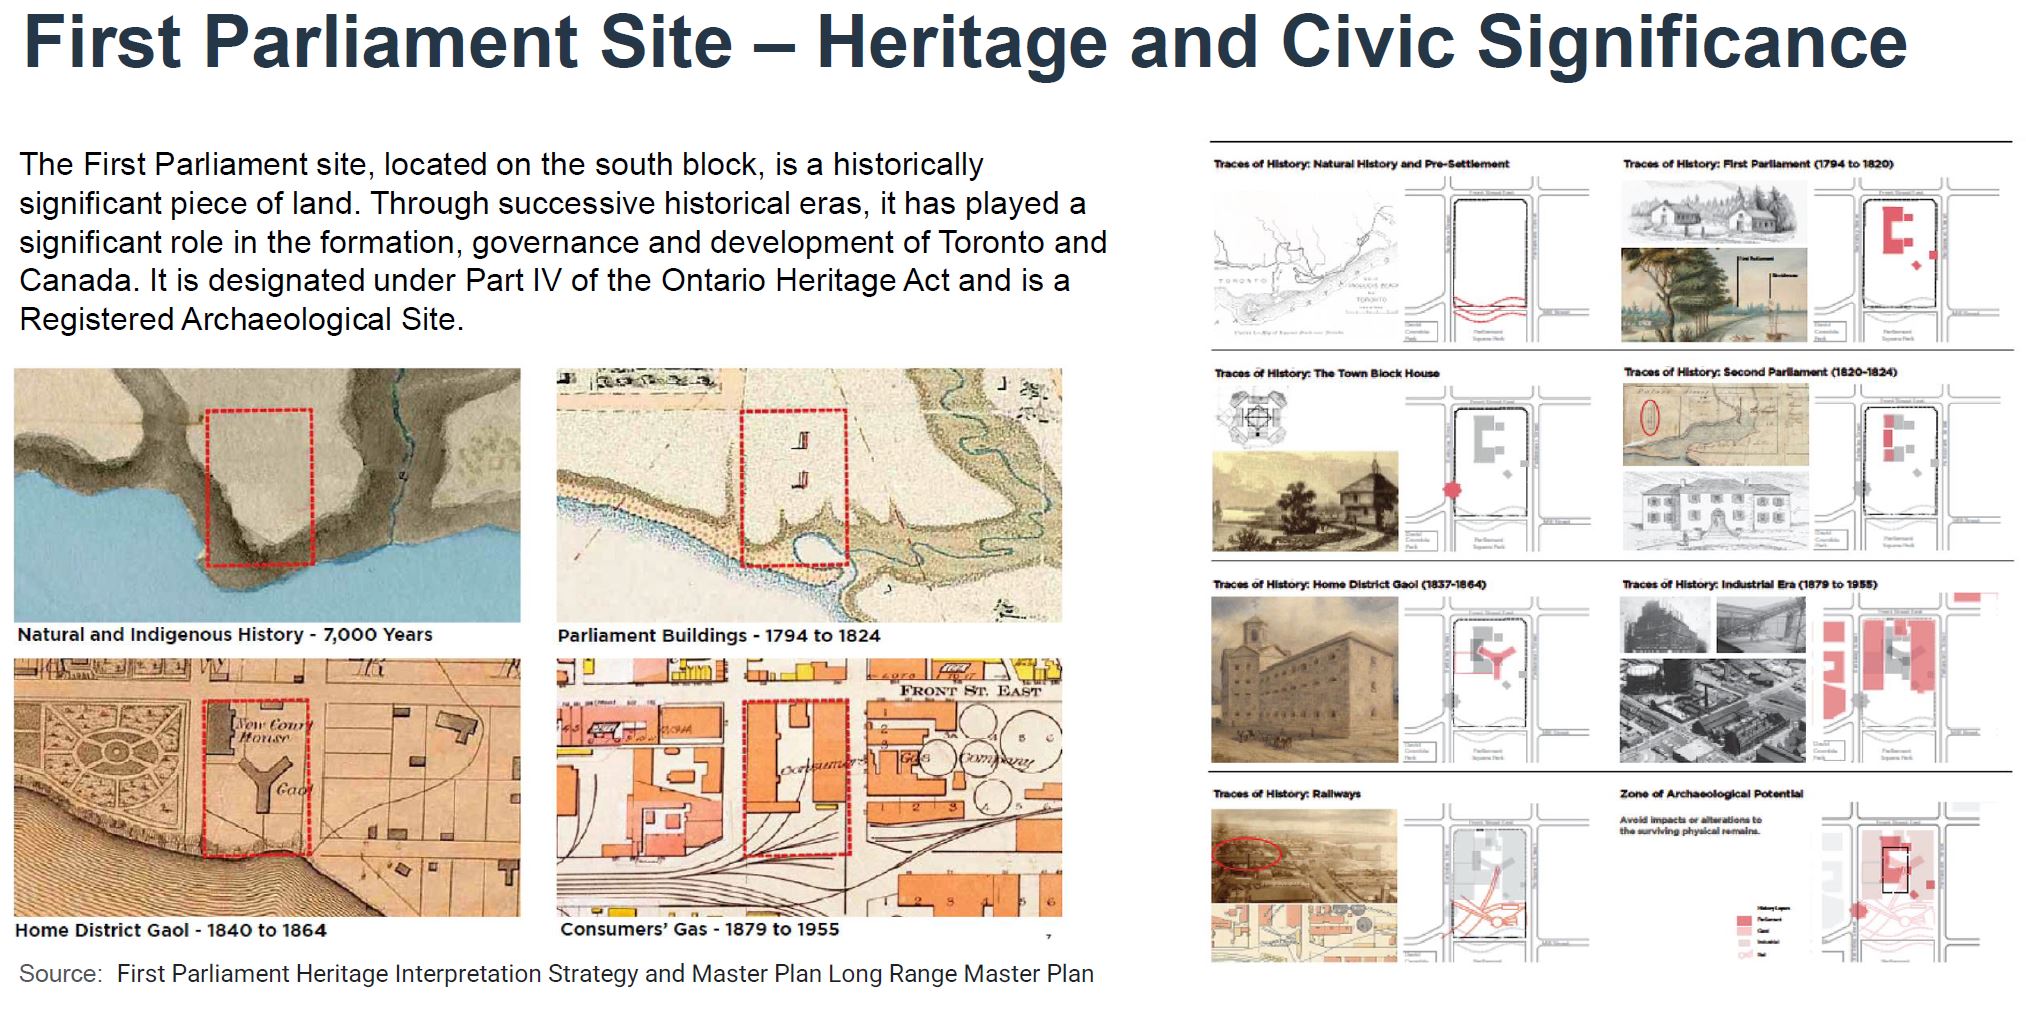This screenshot has width=2026, height=1010.
Task: Click 'Zone of Archaeological Potential' heading
Action: tap(1711, 794)
